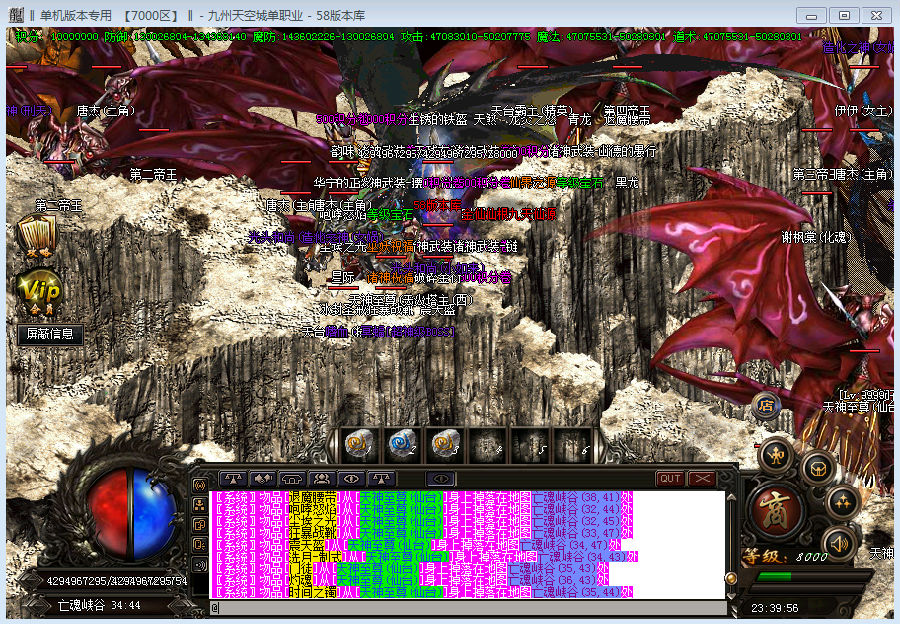Click the chat line mentioning 狂暴战靴
The image size is (900, 624).
(421, 533)
